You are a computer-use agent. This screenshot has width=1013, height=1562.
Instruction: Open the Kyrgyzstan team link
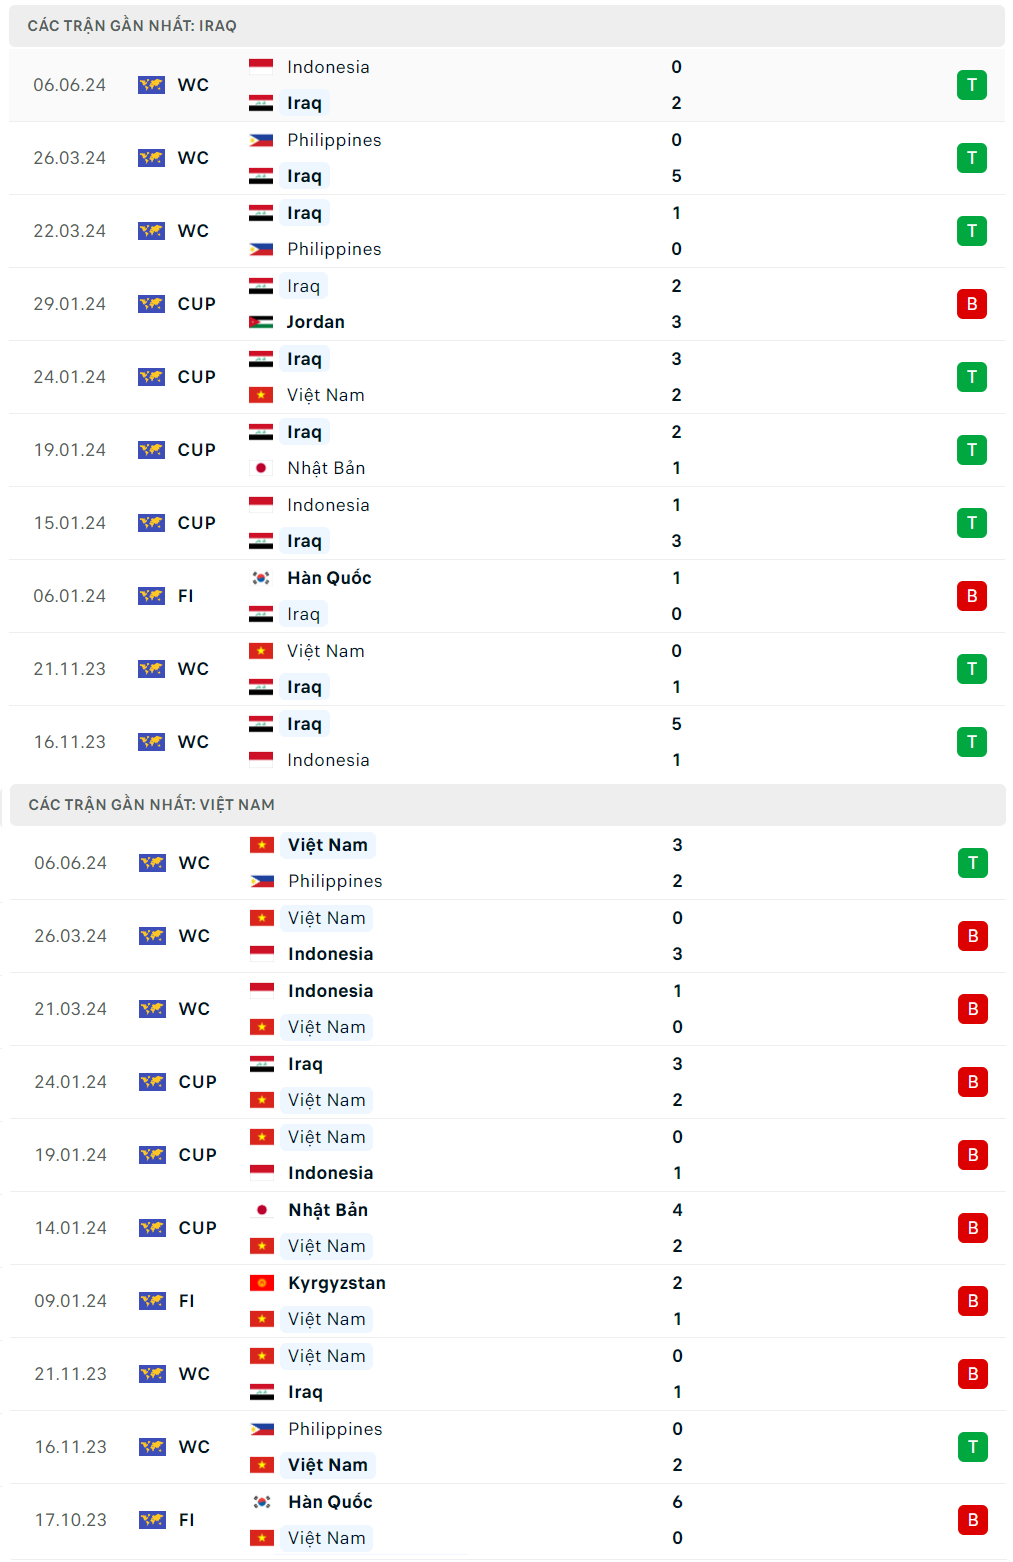click(x=337, y=1283)
